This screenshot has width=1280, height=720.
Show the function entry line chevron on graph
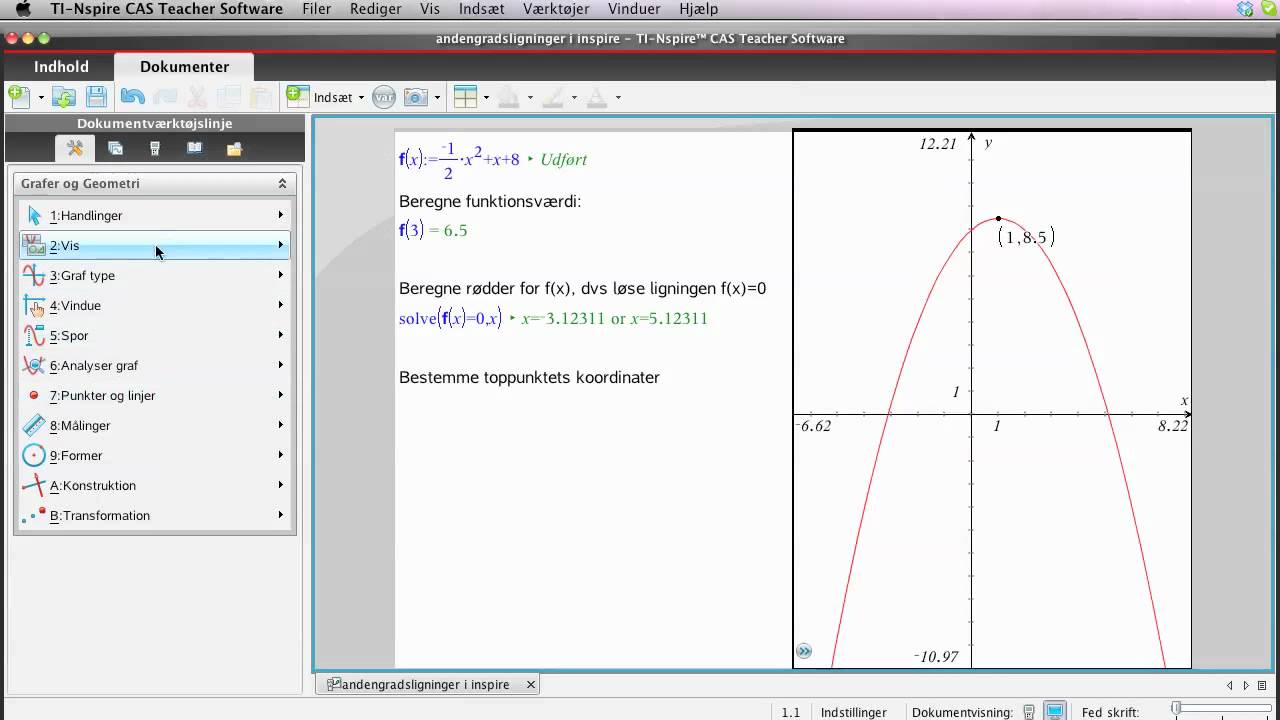pyautogui.click(x=804, y=652)
